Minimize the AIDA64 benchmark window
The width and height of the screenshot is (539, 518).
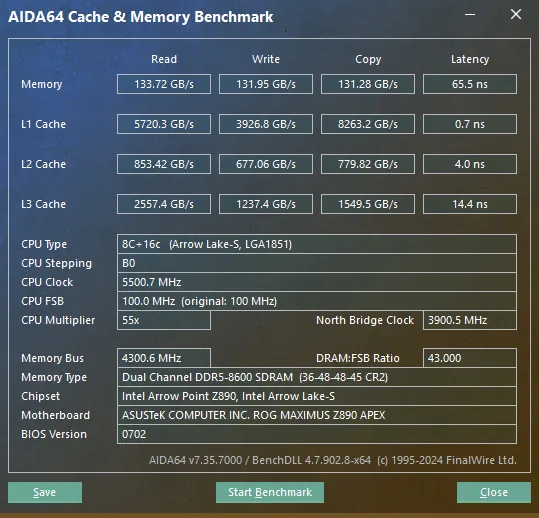470,14
